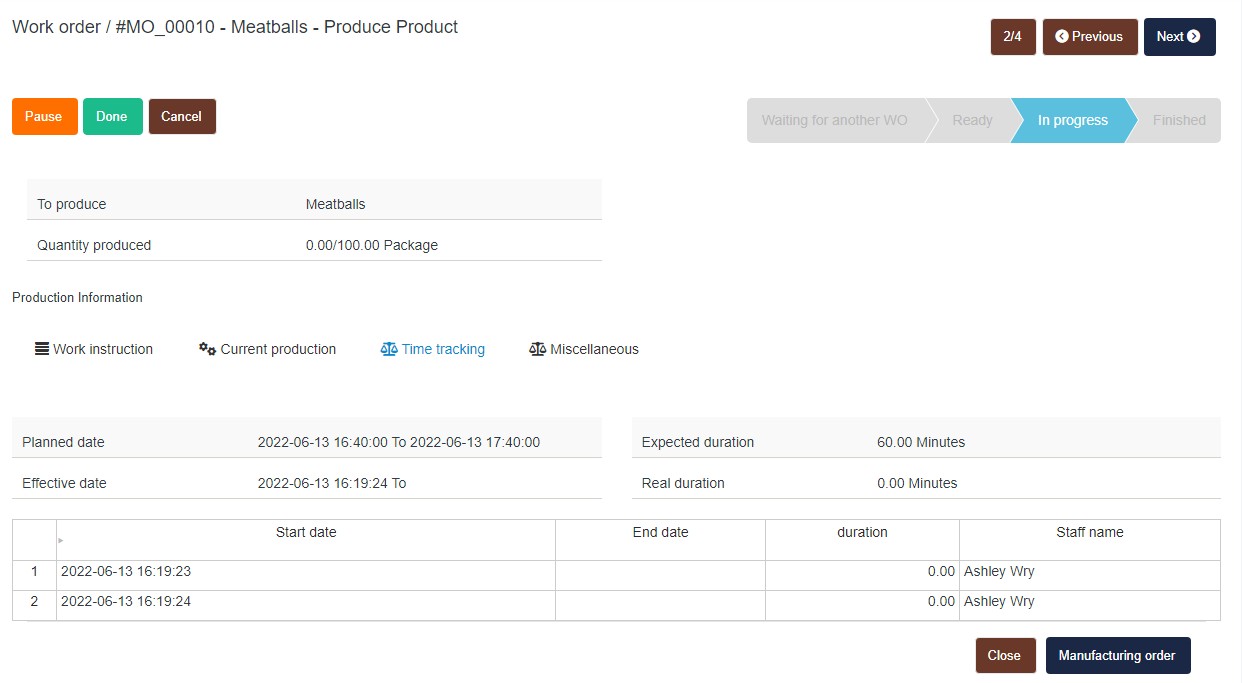Select the In progress status stage
The width and height of the screenshot is (1242, 683).
(x=1072, y=121)
